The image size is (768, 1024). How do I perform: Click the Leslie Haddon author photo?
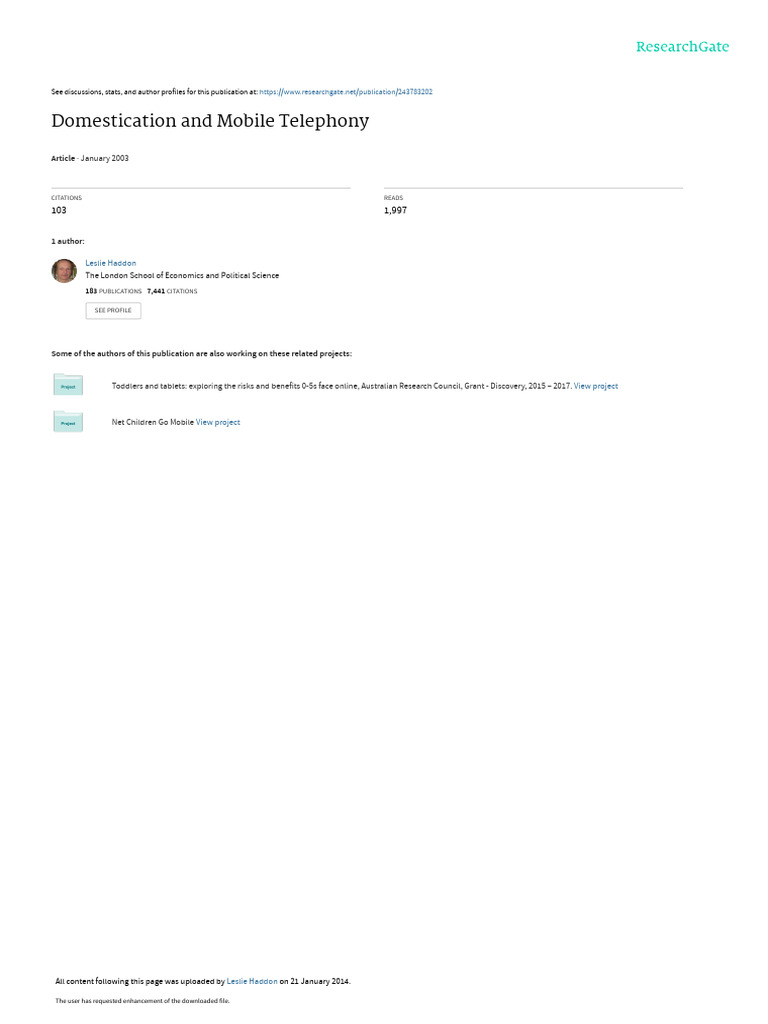[x=64, y=270]
